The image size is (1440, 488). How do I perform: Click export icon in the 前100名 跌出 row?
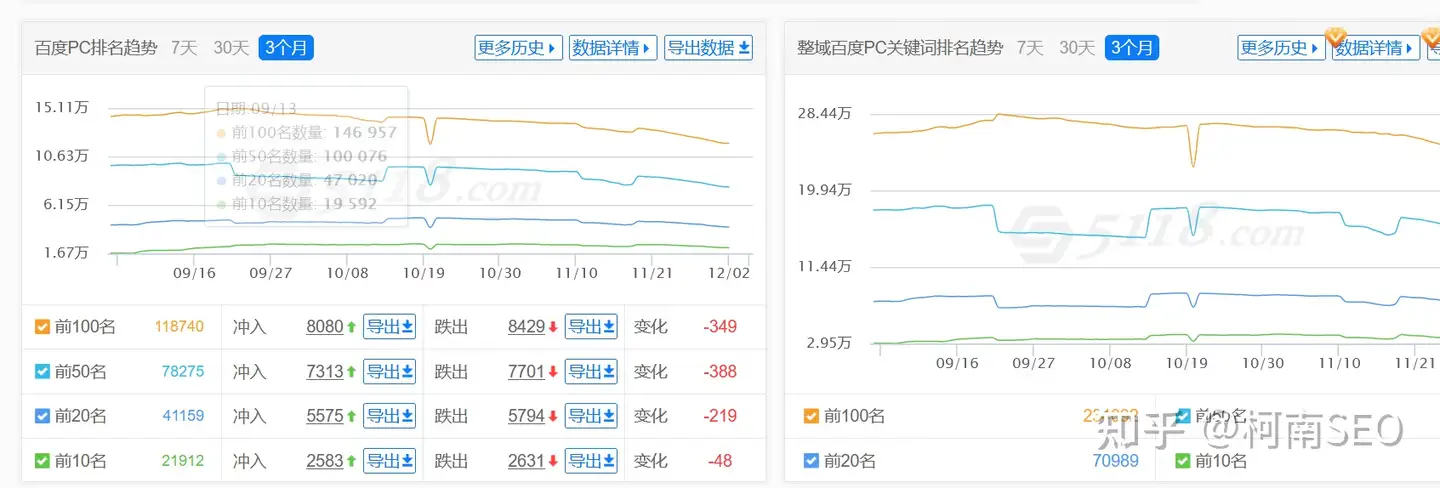point(591,327)
